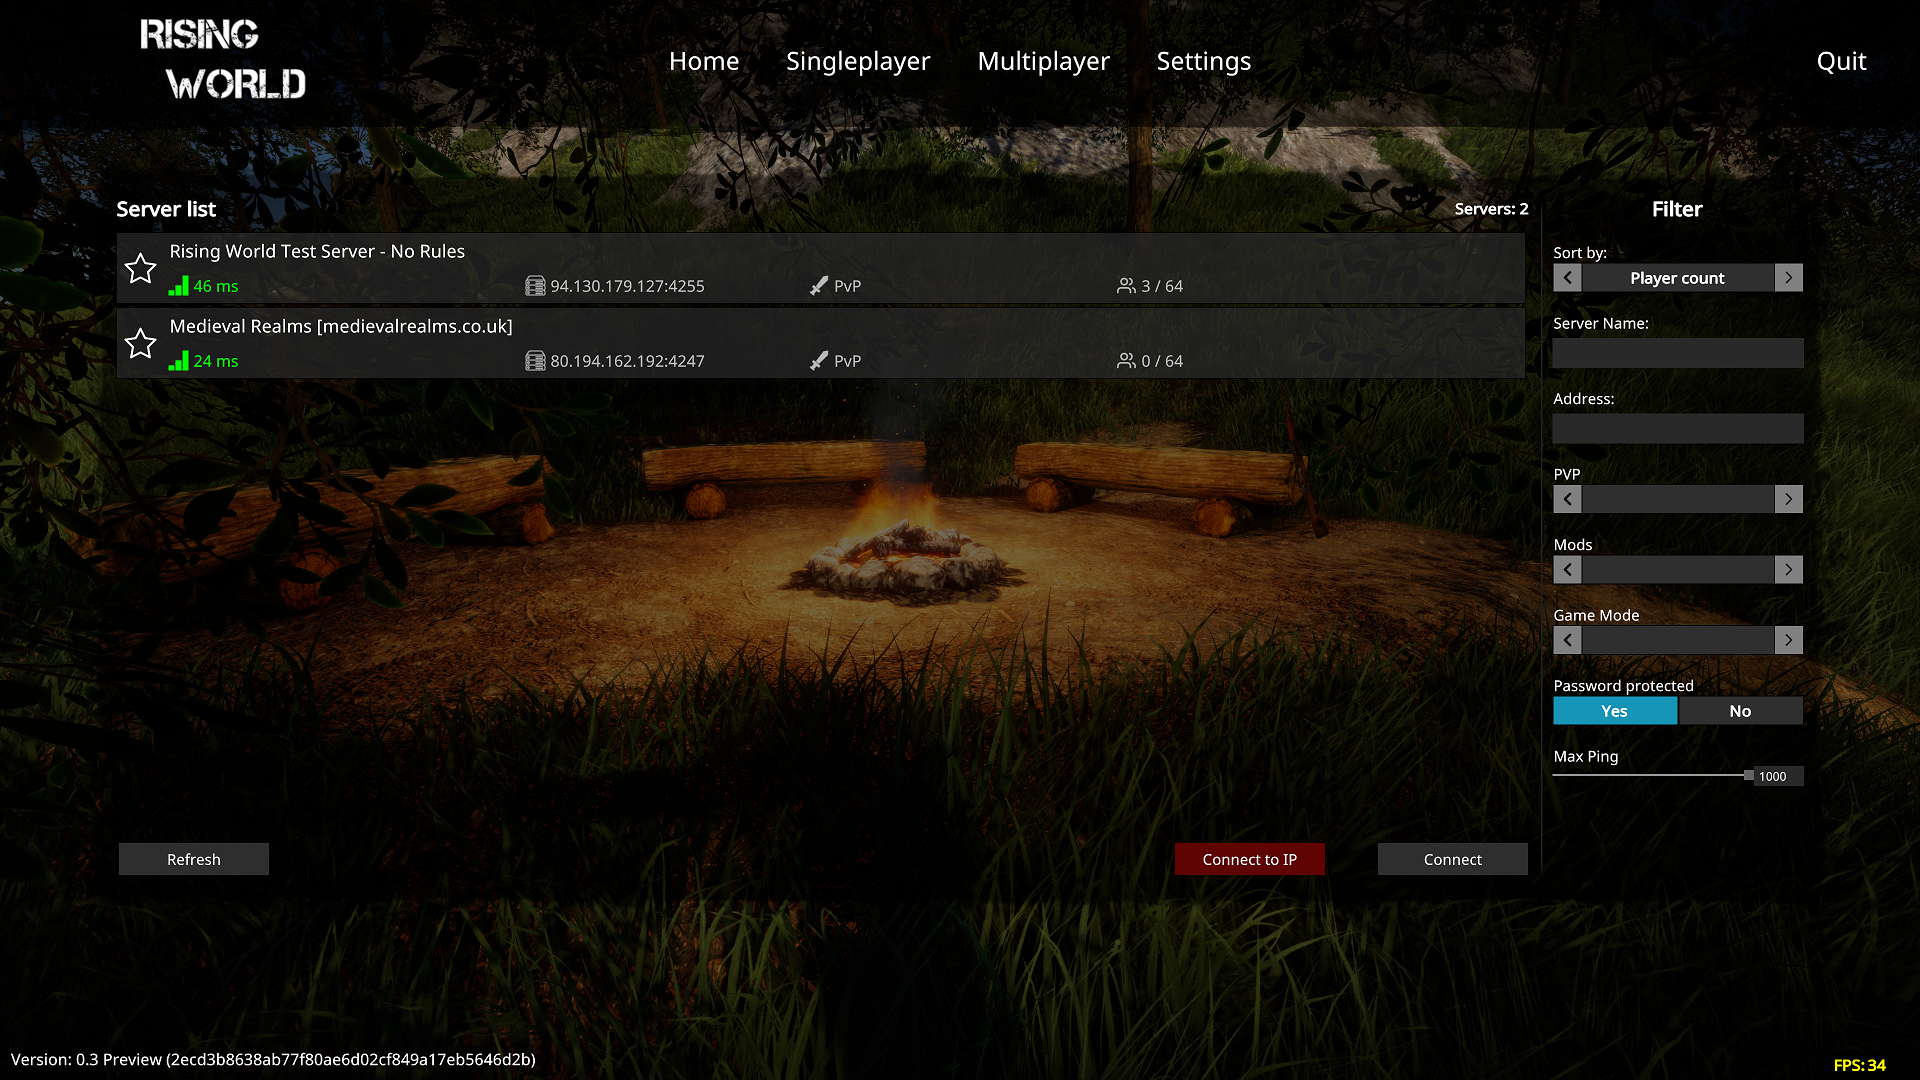This screenshot has width=1920, height=1080.
Task: Click the Max Ping slider handle
Action: point(1748,775)
